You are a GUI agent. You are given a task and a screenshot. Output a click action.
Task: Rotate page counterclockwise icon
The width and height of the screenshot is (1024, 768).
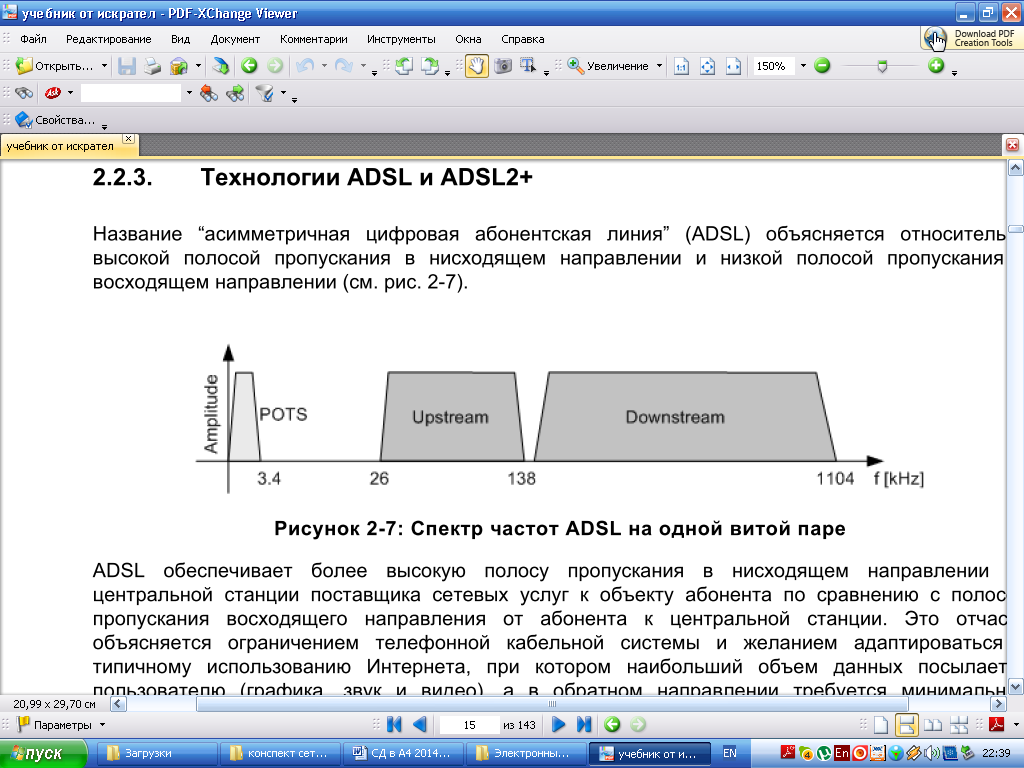(x=404, y=66)
